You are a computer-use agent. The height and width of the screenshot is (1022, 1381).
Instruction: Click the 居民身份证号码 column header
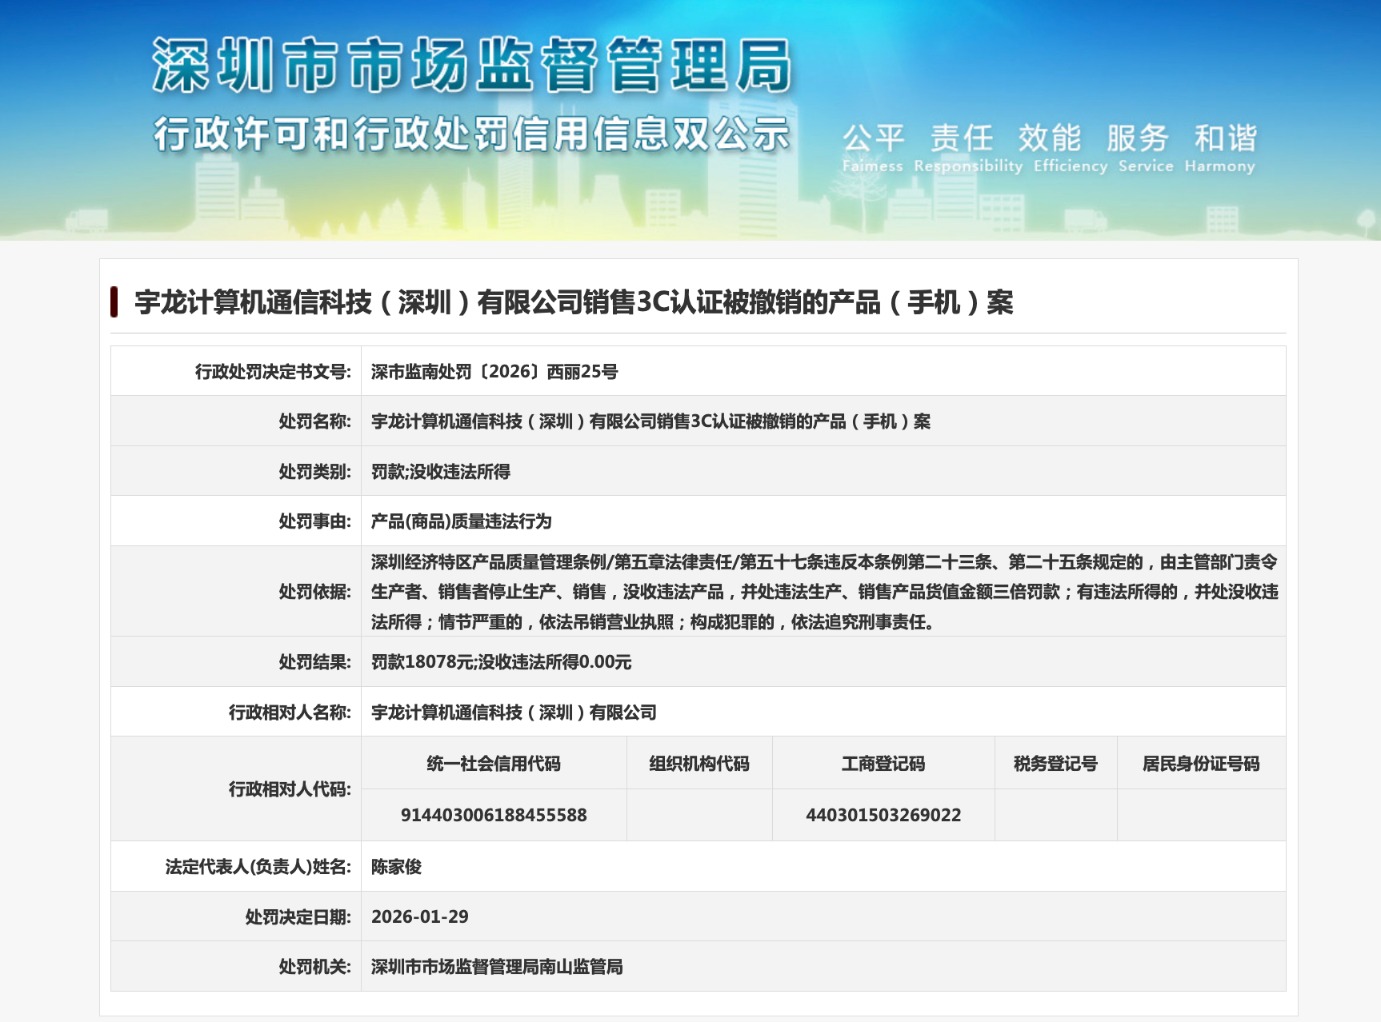point(1201,764)
